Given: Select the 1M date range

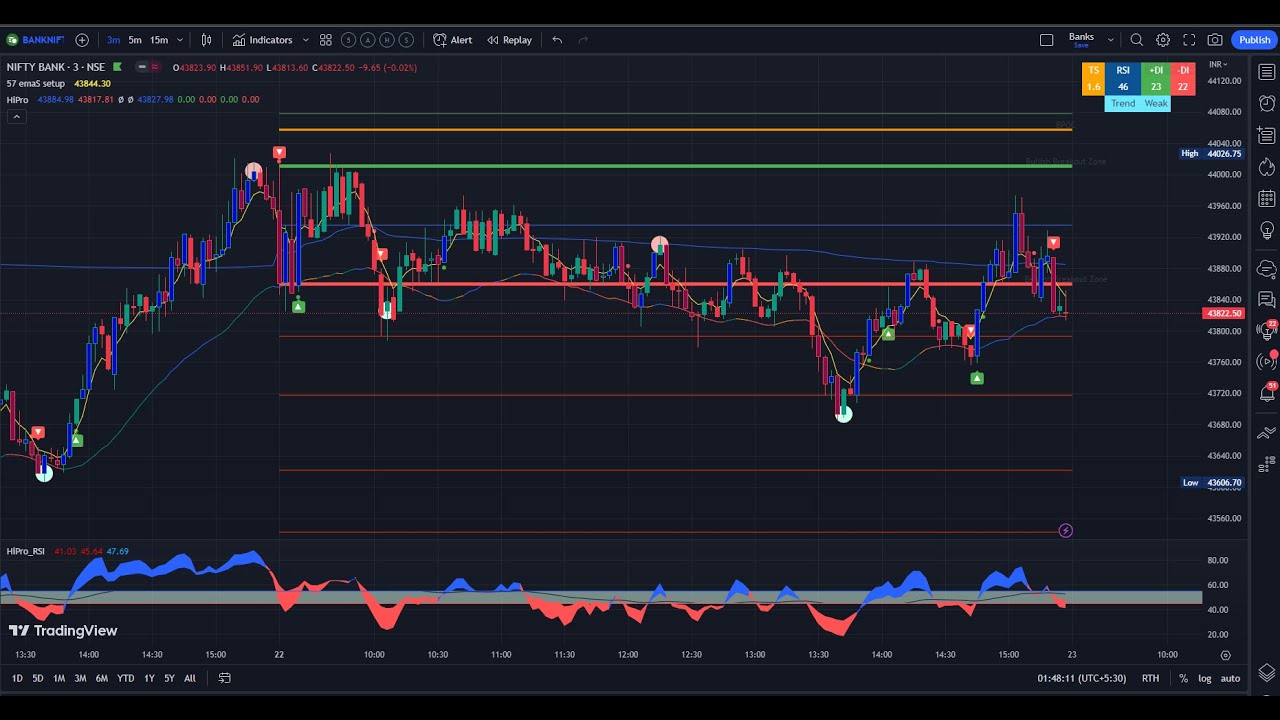Looking at the screenshot, I should [x=59, y=678].
